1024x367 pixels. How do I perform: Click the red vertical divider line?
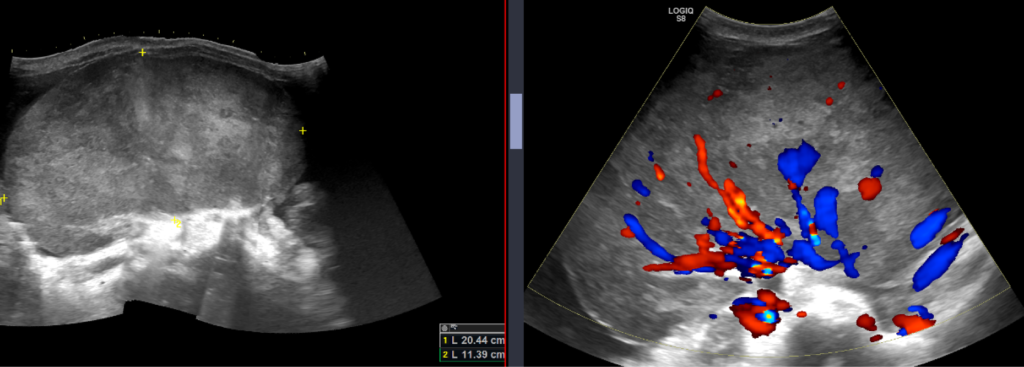[x=505, y=184]
